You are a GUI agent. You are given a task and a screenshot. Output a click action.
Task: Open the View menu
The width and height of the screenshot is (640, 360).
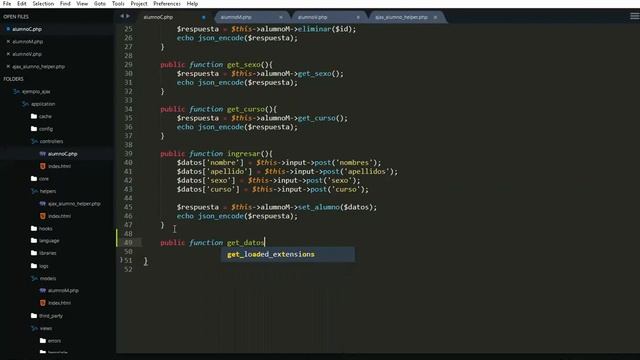click(x=82, y=4)
